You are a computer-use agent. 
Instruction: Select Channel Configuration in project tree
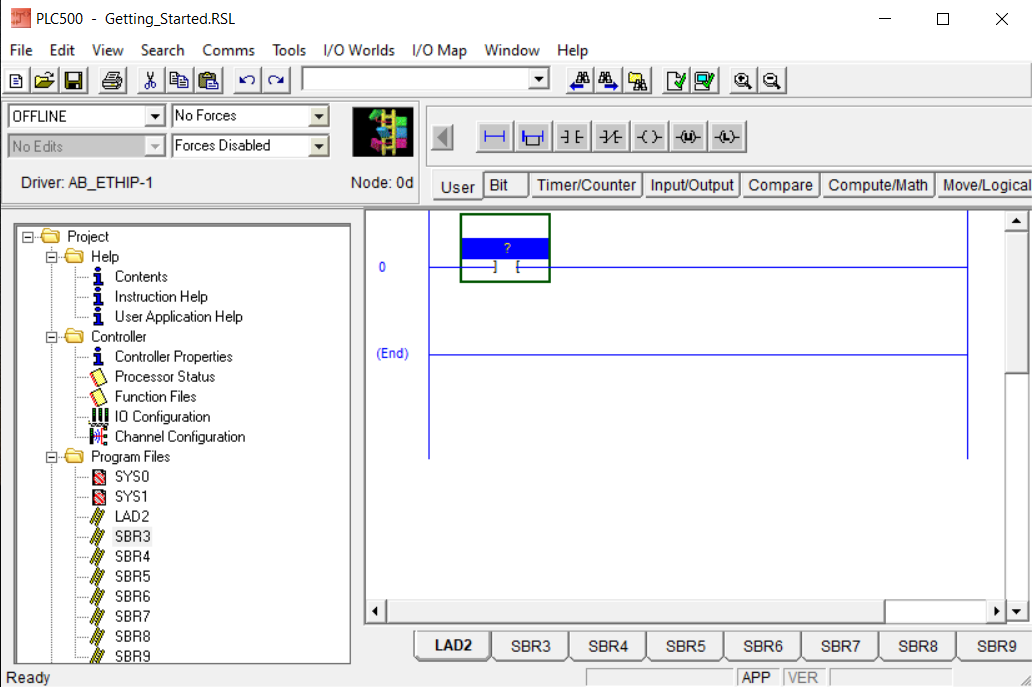coord(180,436)
